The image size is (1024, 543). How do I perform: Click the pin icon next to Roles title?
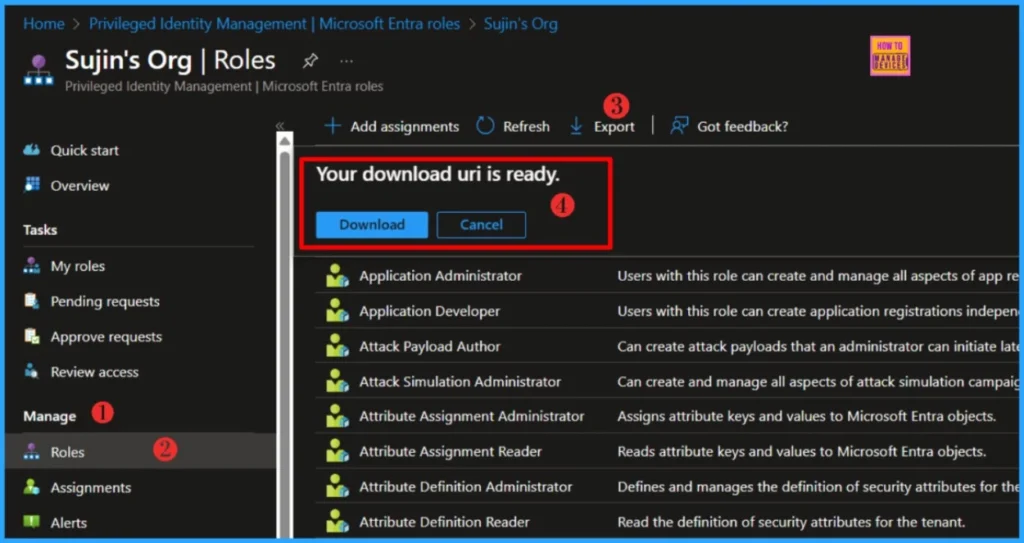310,61
